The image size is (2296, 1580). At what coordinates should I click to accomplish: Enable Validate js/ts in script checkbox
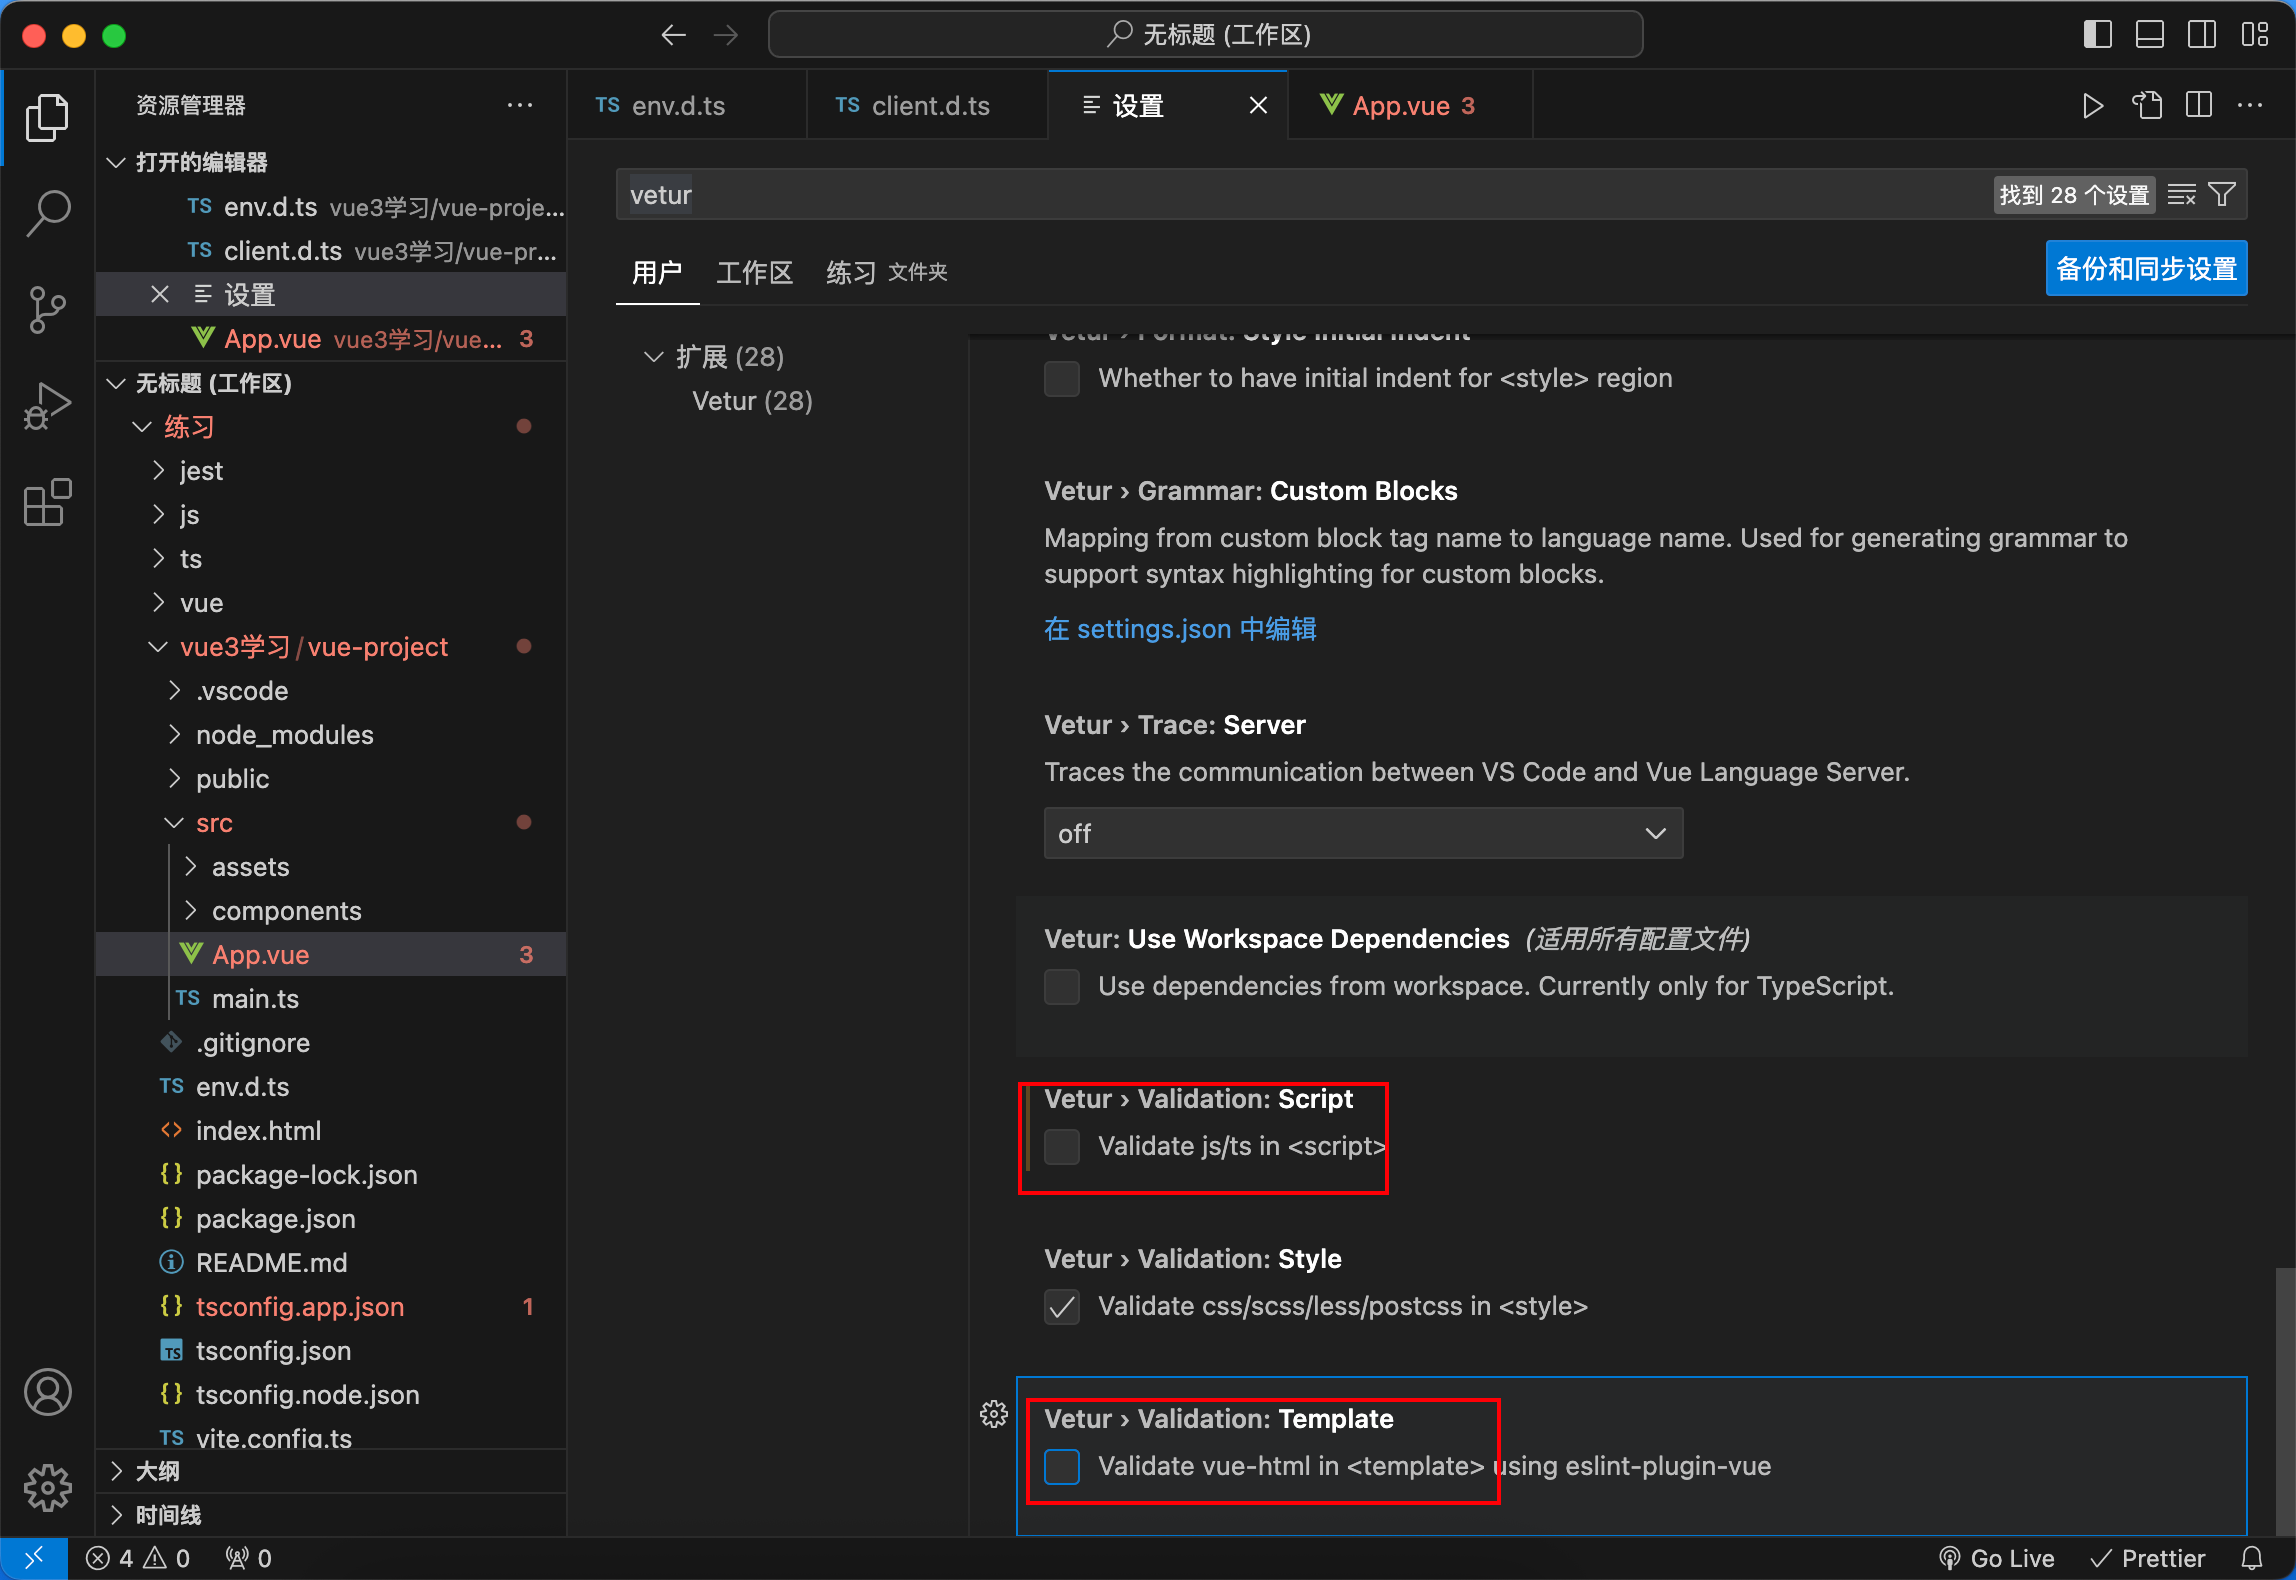[x=1062, y=1146]
